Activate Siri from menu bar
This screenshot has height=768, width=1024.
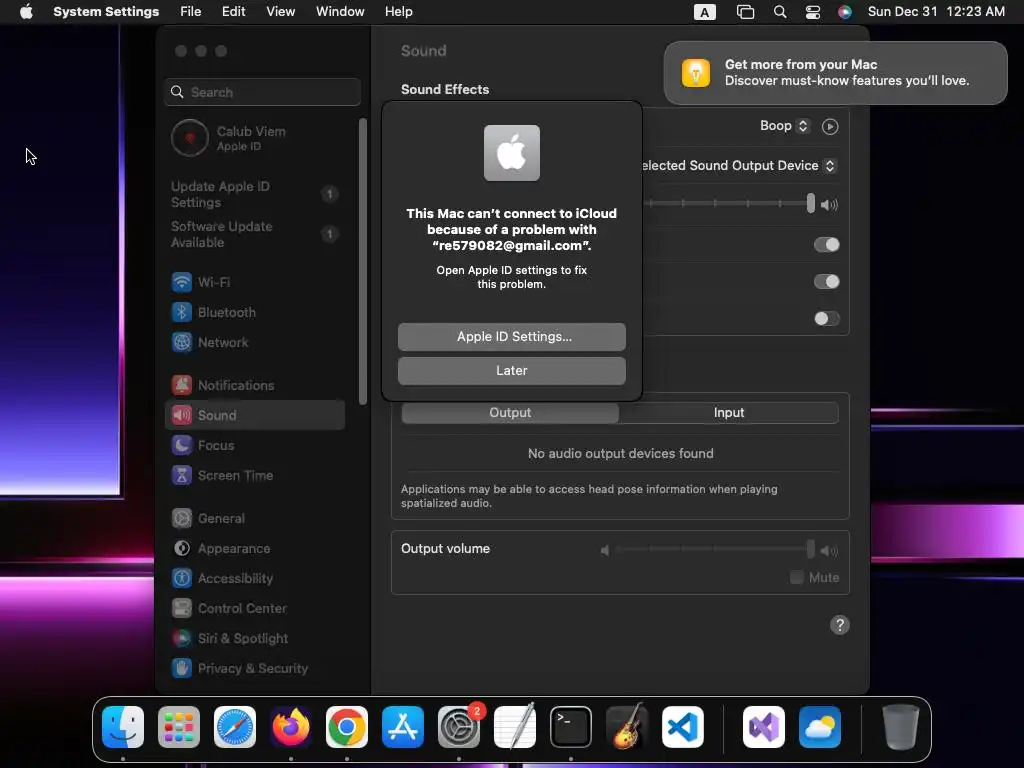point(845,12)
